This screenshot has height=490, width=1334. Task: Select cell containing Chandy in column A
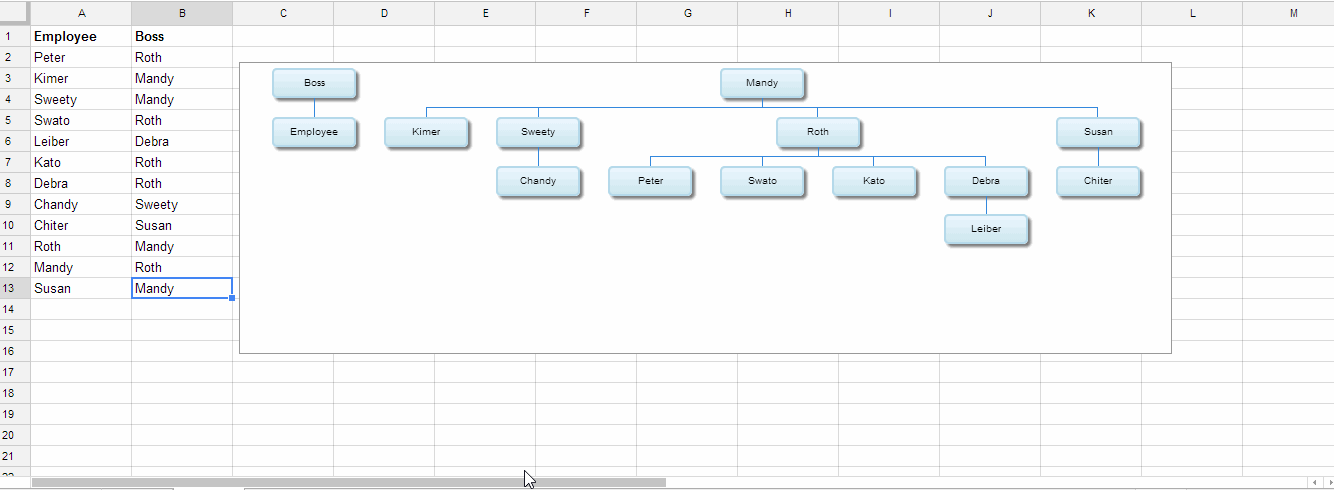81,204
